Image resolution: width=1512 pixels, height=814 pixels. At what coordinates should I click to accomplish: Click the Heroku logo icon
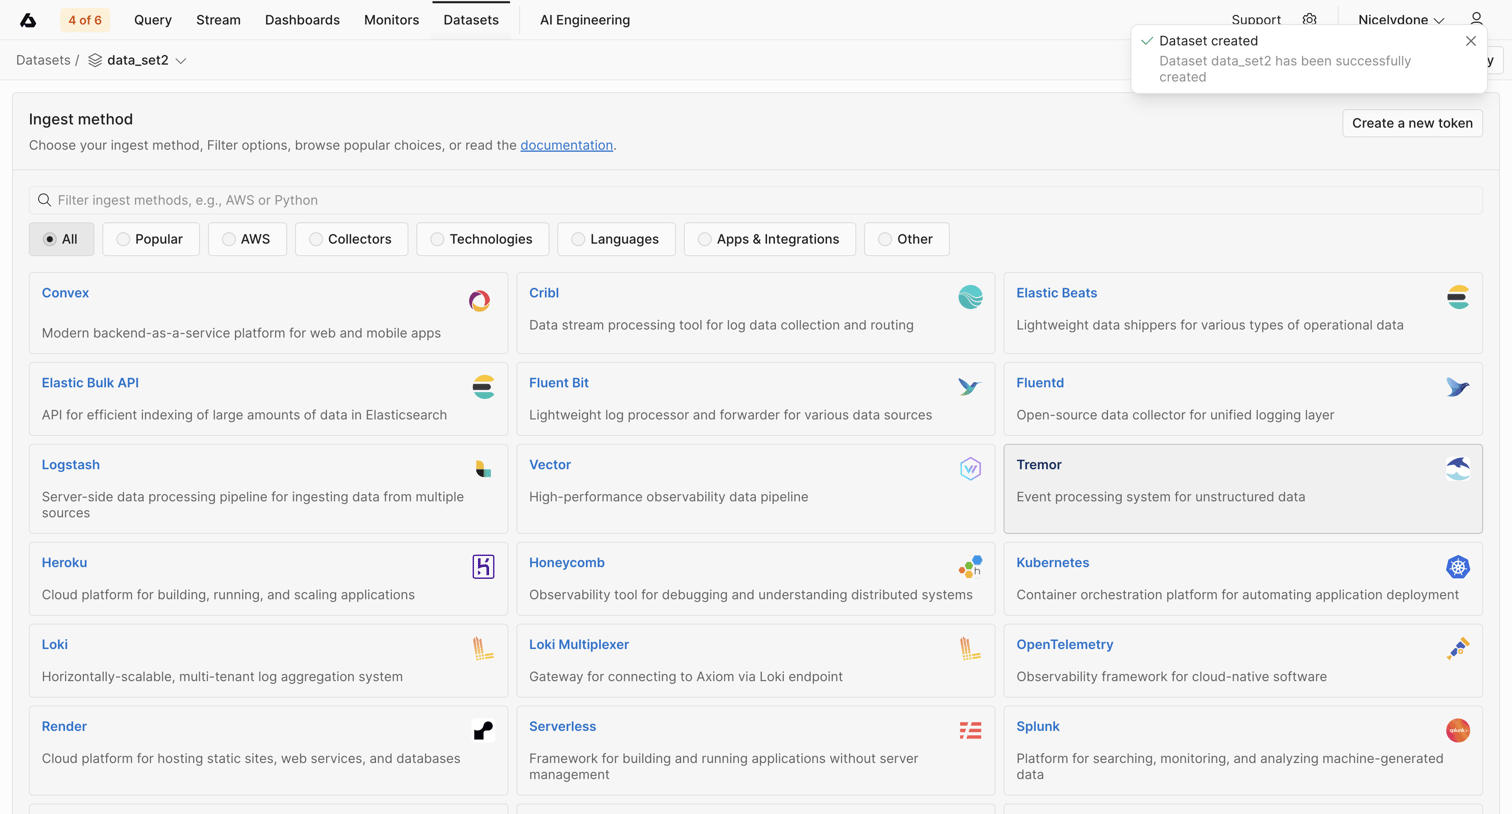[x=483, y=567]
